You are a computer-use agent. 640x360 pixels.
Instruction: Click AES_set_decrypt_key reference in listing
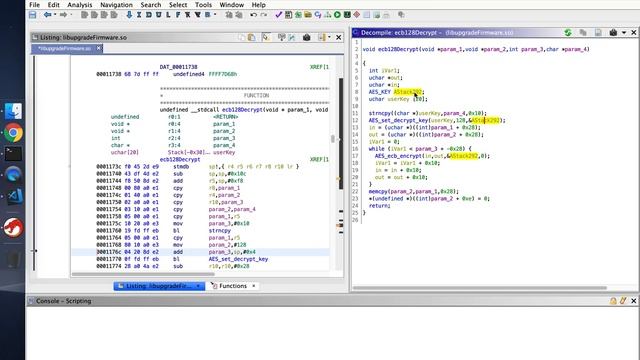(238, 259)
